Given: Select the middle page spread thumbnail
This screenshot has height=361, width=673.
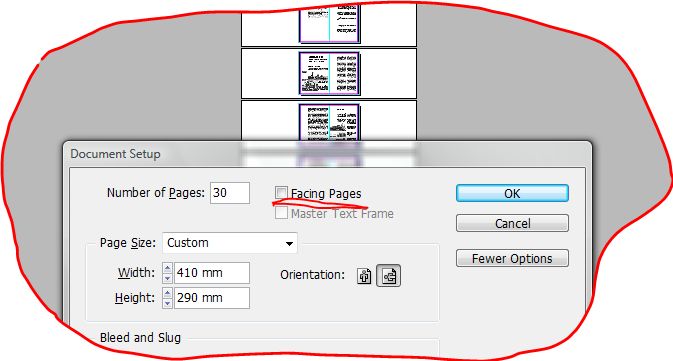Looking at the screenshot, I should [329, 73].
